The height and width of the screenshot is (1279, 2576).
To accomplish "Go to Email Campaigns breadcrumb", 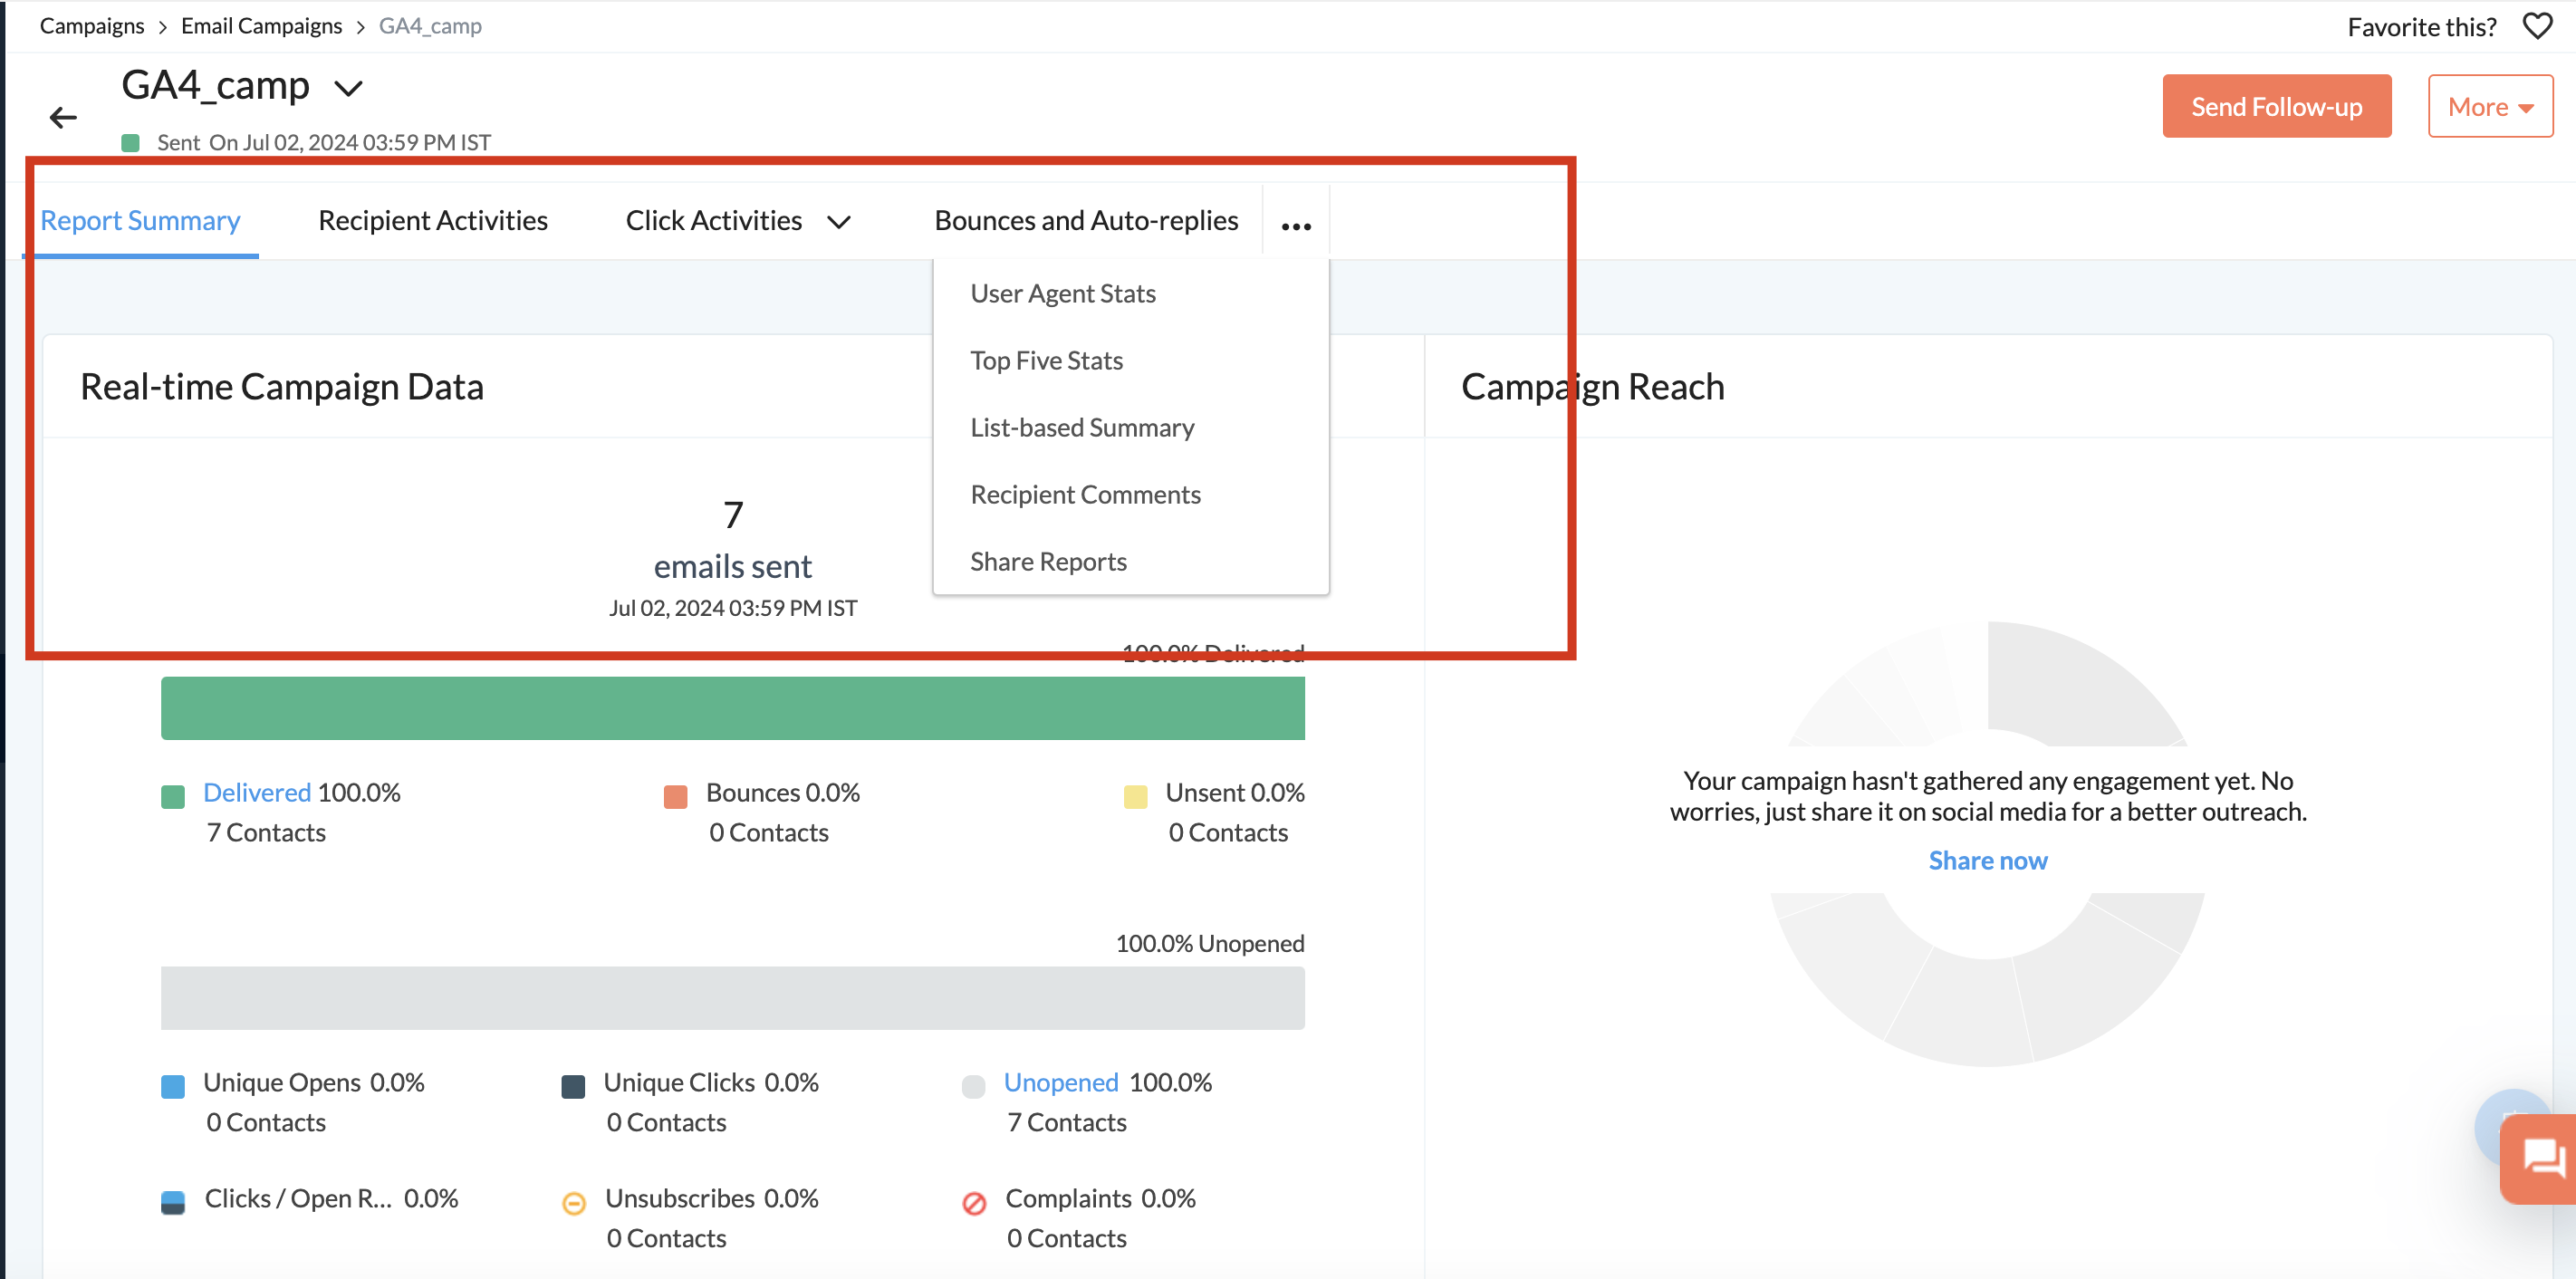I will tap(261, 26).
